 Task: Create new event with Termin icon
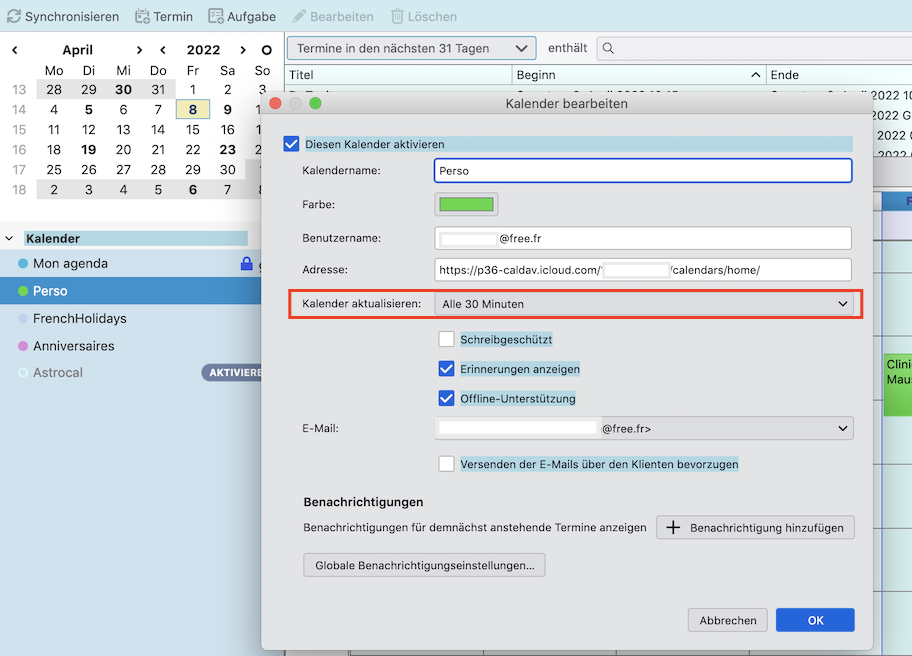pos(143,16)
